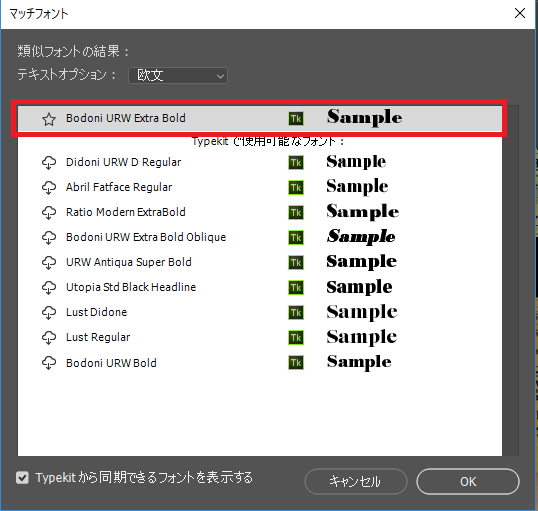This screenshot has height=511, width=538.
Task: Choose the Lust Didone font entry
Action: [260, 312]
